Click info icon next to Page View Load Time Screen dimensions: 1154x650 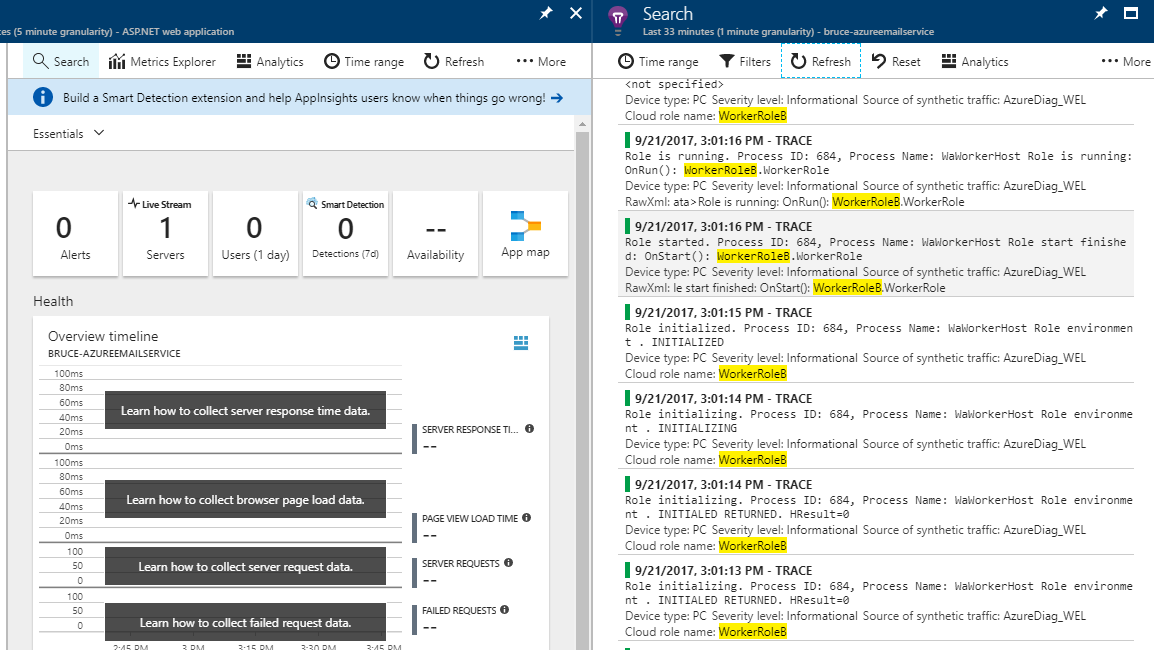(526, 518)
